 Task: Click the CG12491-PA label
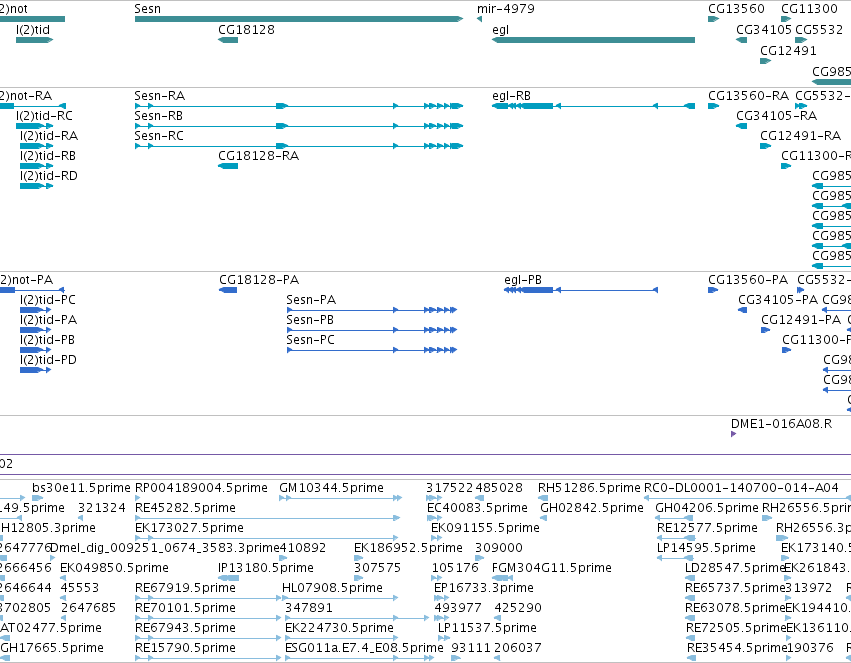(801, 320)
